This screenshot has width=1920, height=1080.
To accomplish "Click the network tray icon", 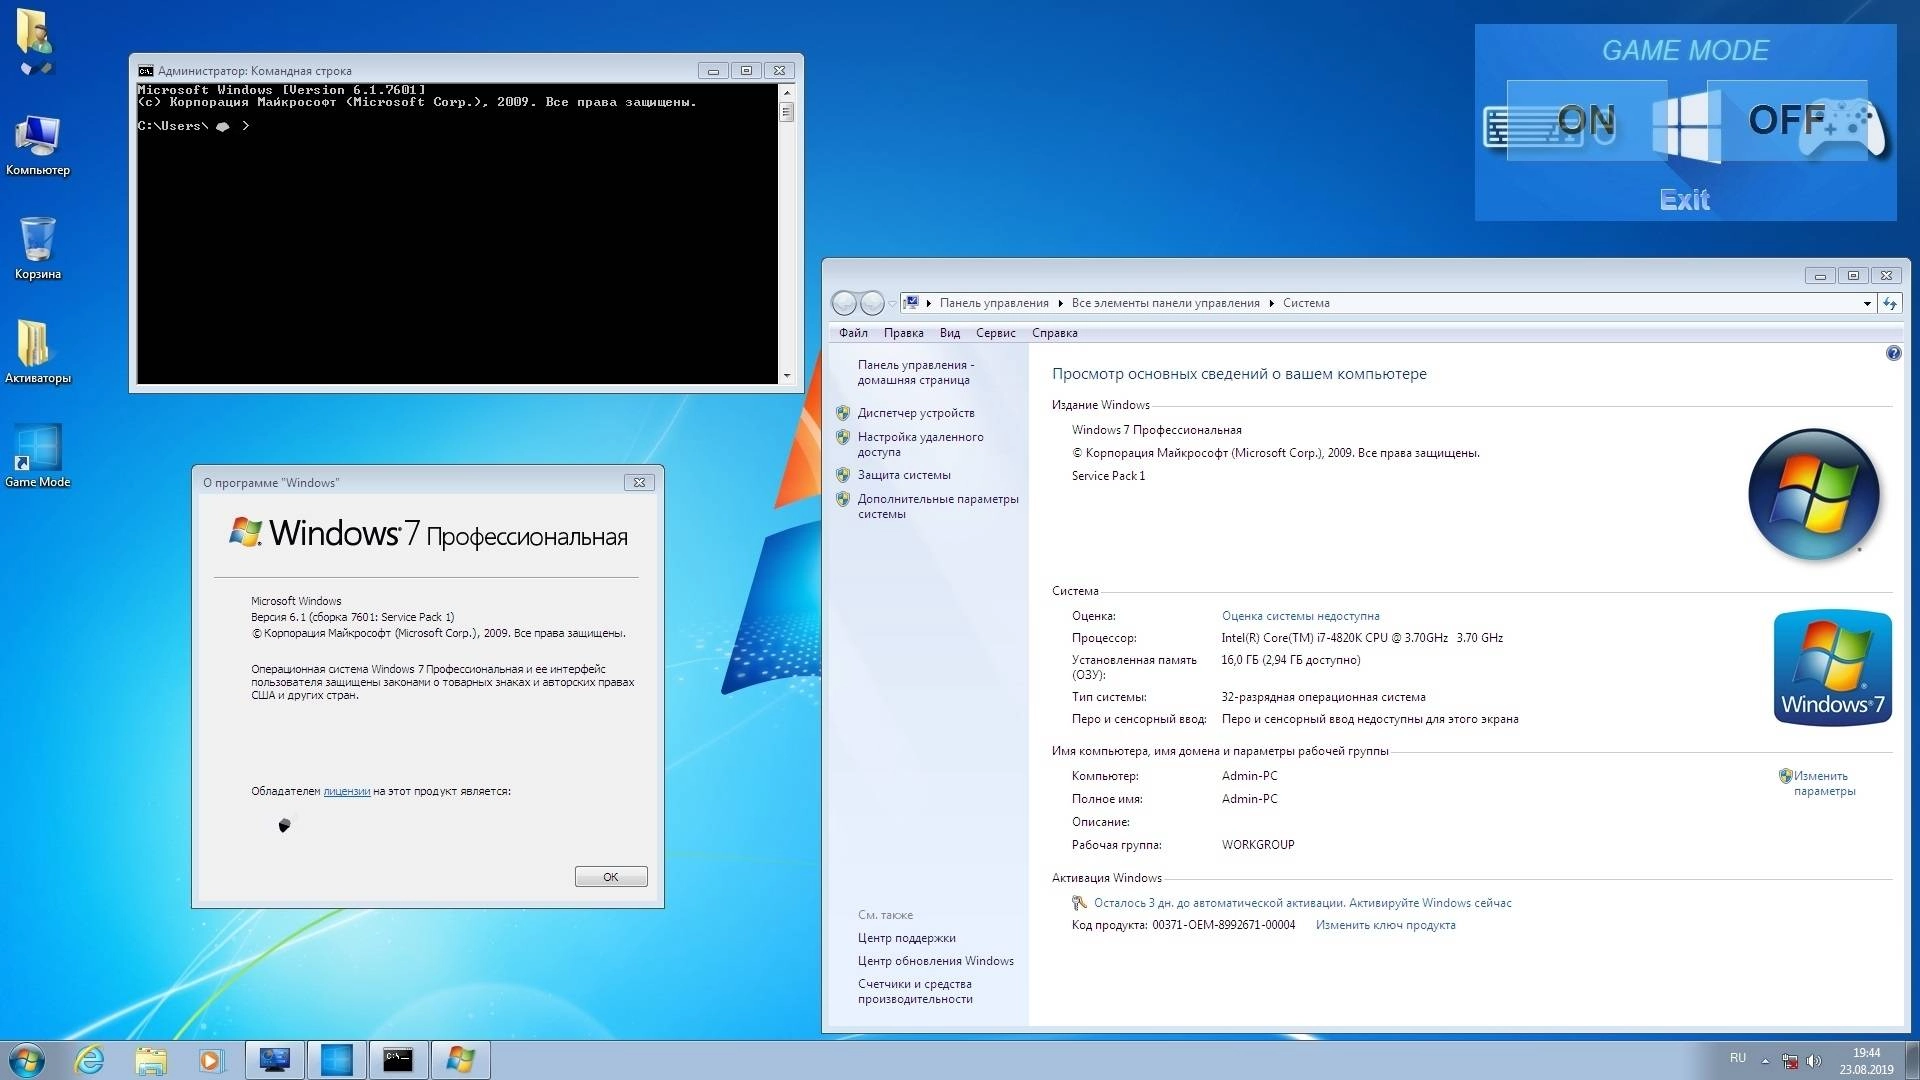I will (1790, 1060).
